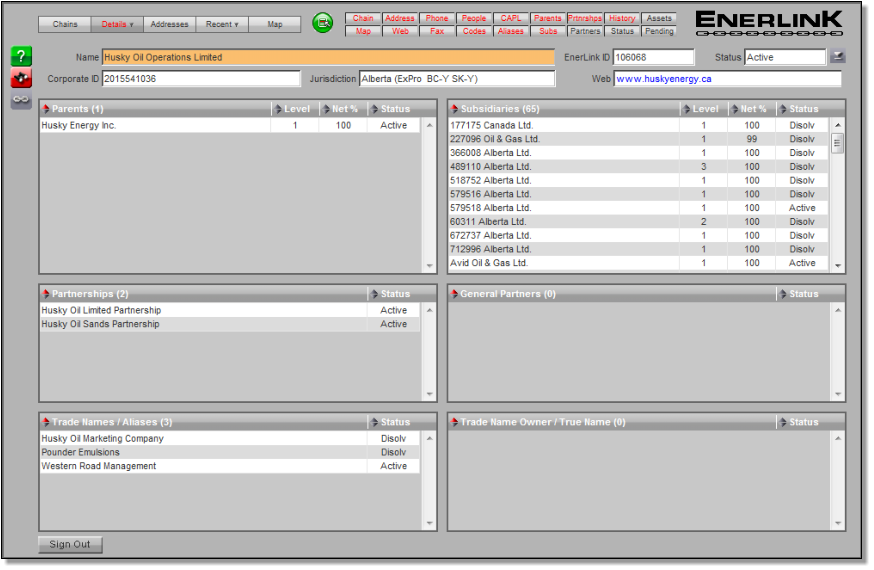Click the red icon under the help icon
This screenshot has width=874, height=570.
pos(21,79)
